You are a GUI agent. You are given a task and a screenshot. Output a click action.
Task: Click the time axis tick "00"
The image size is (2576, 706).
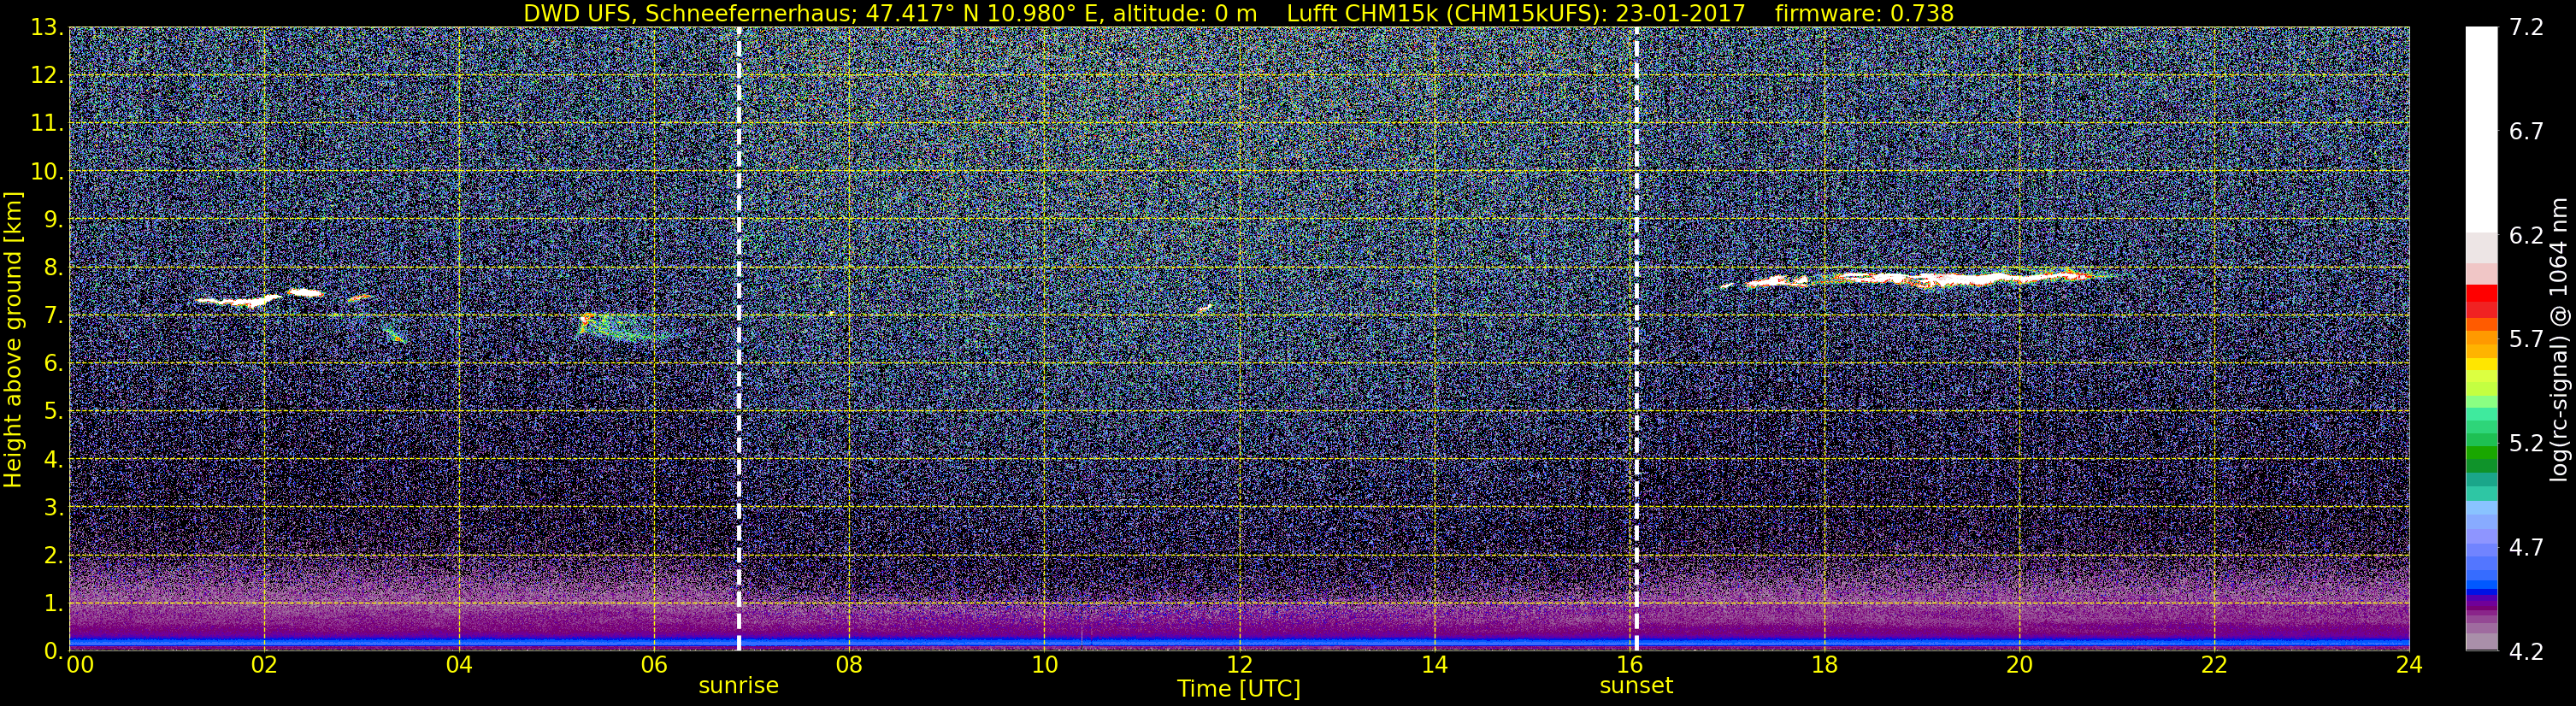point(80,666)
